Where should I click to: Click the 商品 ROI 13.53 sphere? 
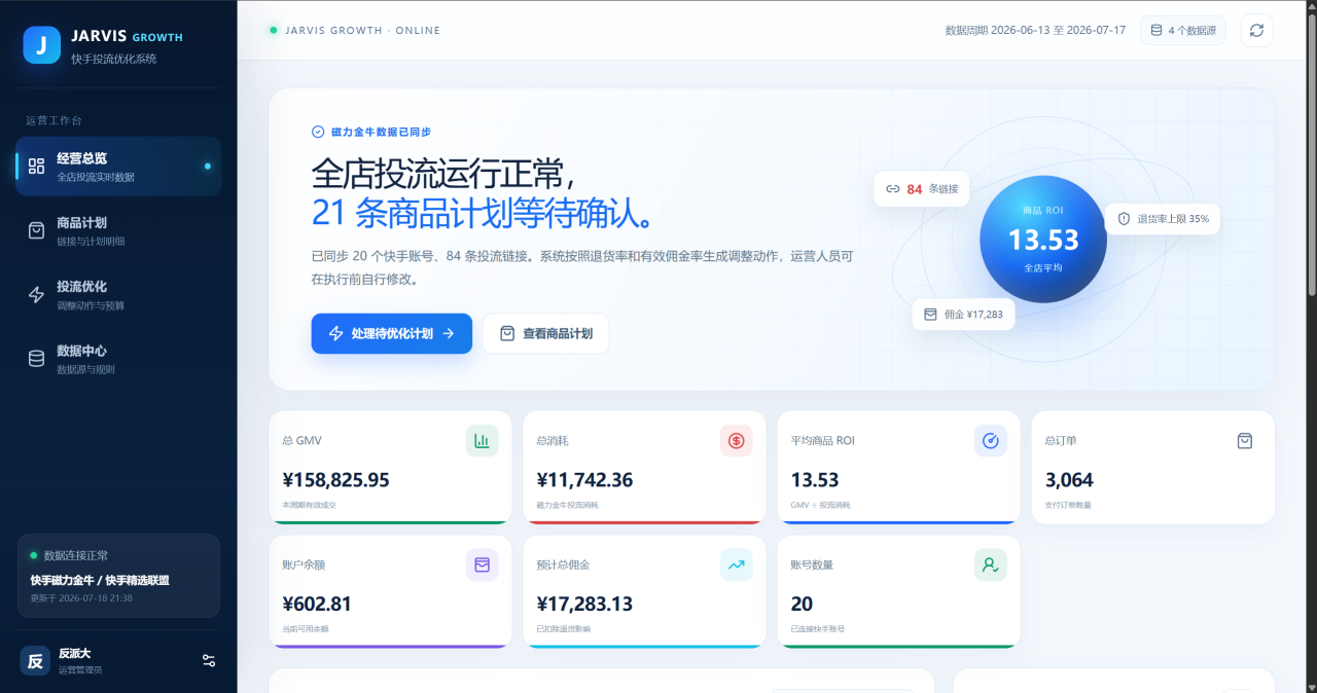pyautogui.click(x=1043, y=239)
